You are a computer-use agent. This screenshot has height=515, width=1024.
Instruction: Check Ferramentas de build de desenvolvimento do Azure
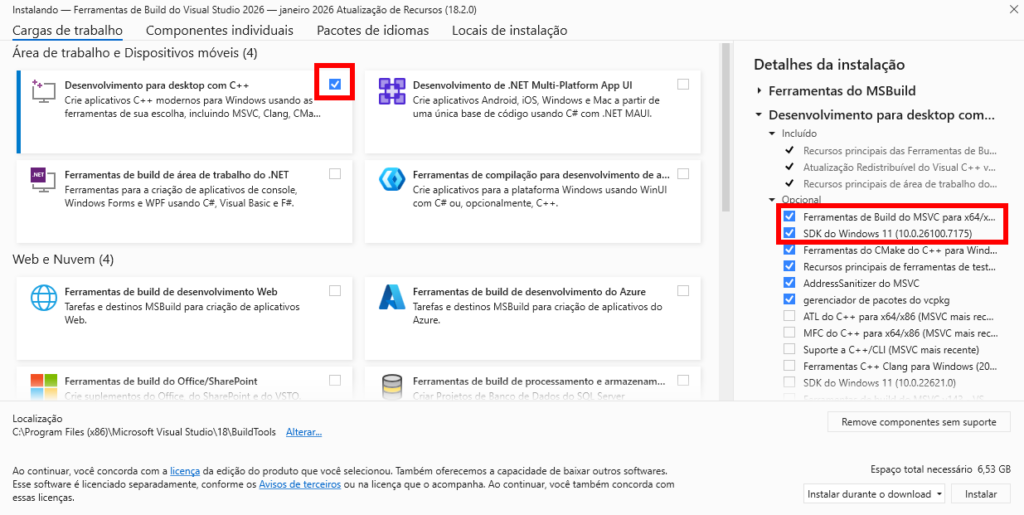tap(683, 290)
